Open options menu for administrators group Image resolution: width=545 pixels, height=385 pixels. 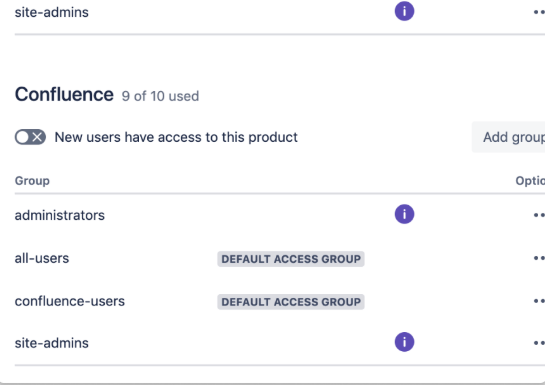click(x=539, y=215)
